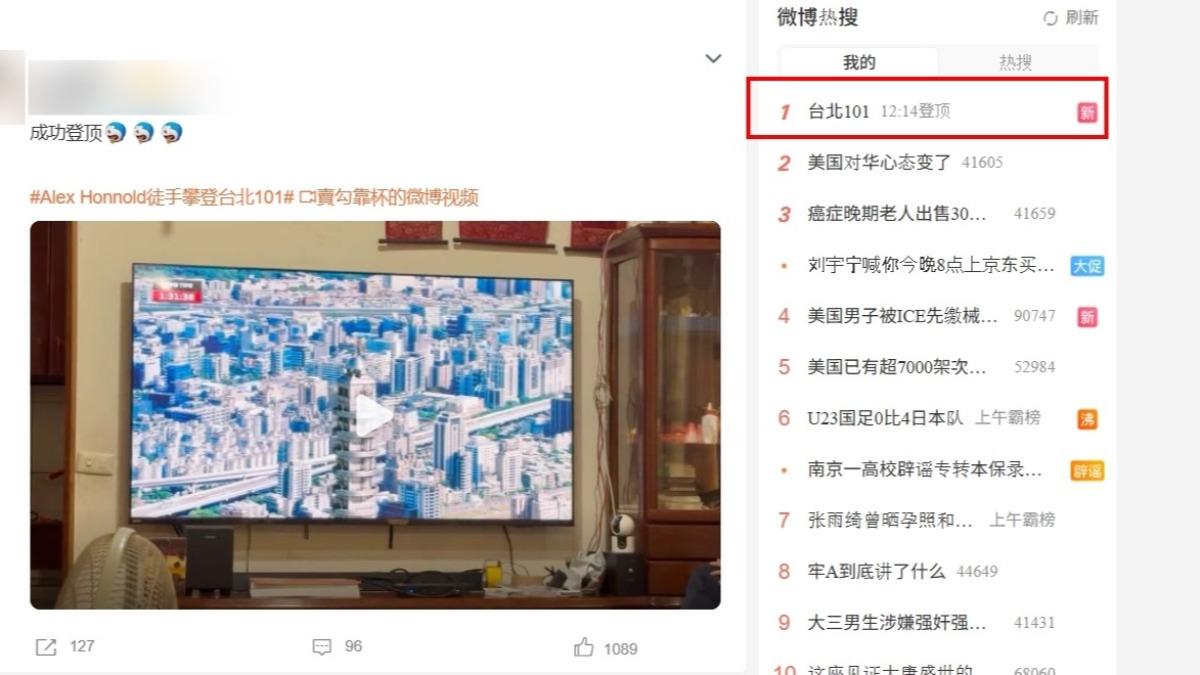Image resolution: width=1200 pixels, height=675 pixels.
Task: Switch to the 我的 tab
Action: pyautogui.click(x=859, y=62)
